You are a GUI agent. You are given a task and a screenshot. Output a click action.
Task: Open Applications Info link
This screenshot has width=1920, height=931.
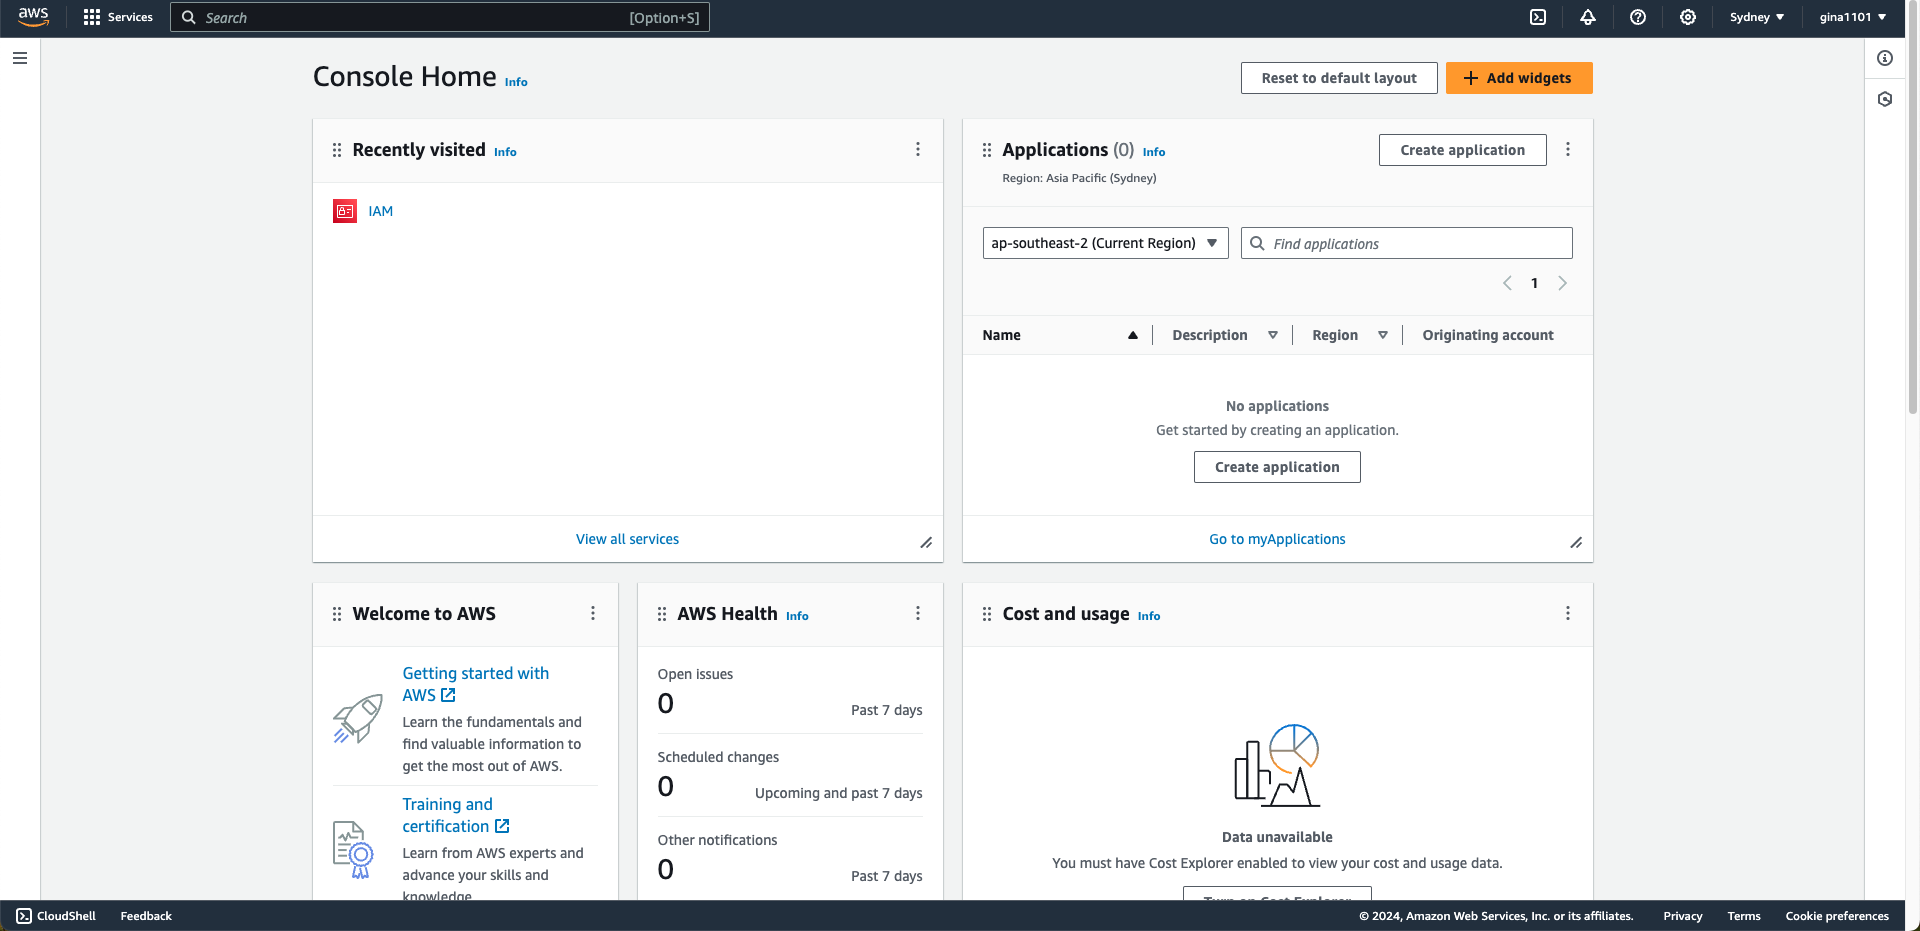point(1154,152)
